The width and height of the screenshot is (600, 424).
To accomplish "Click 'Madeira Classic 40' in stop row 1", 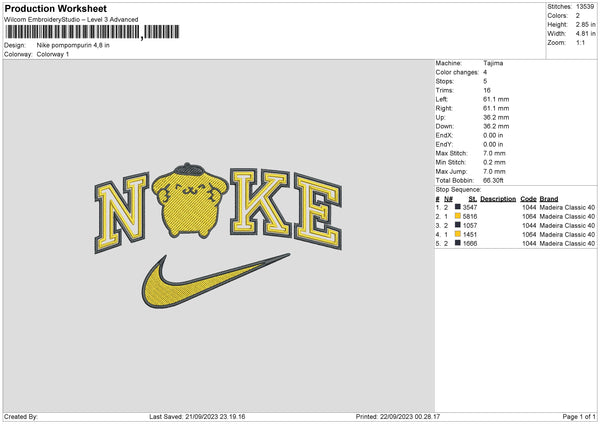I will (567, 207).
